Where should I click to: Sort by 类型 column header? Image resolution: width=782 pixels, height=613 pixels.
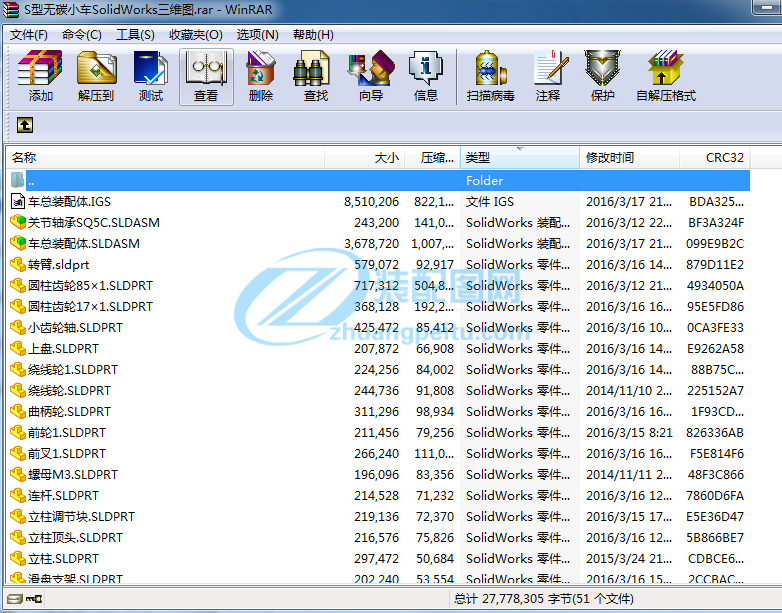pos(520,158)
